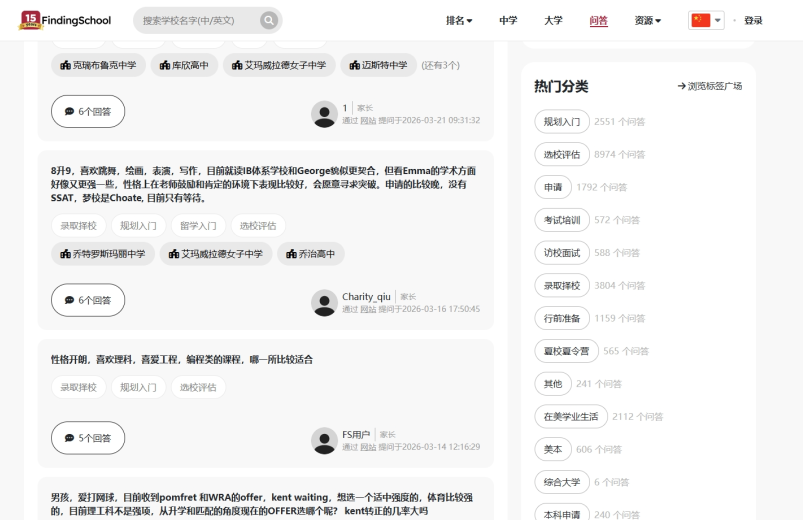Select the 夏校夏令营 category
The image size is (803, 520).
pos(566,351)
